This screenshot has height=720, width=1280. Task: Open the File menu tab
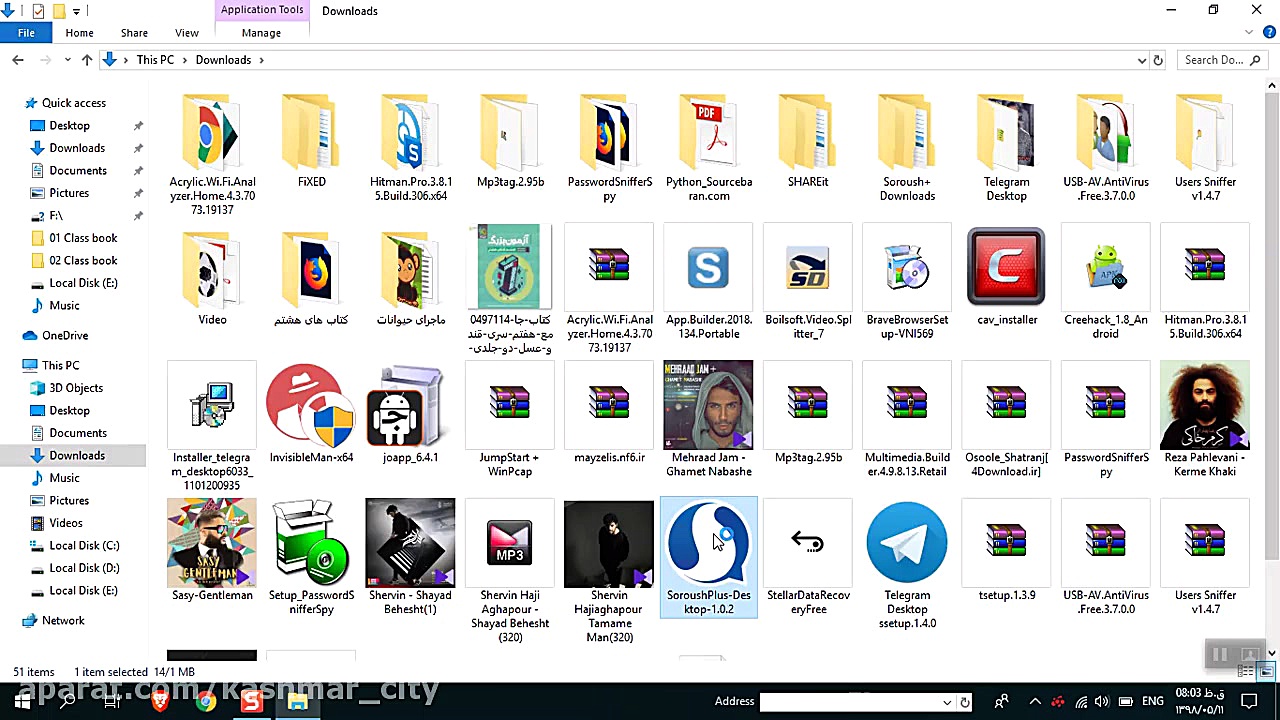[x=26, y=33]
